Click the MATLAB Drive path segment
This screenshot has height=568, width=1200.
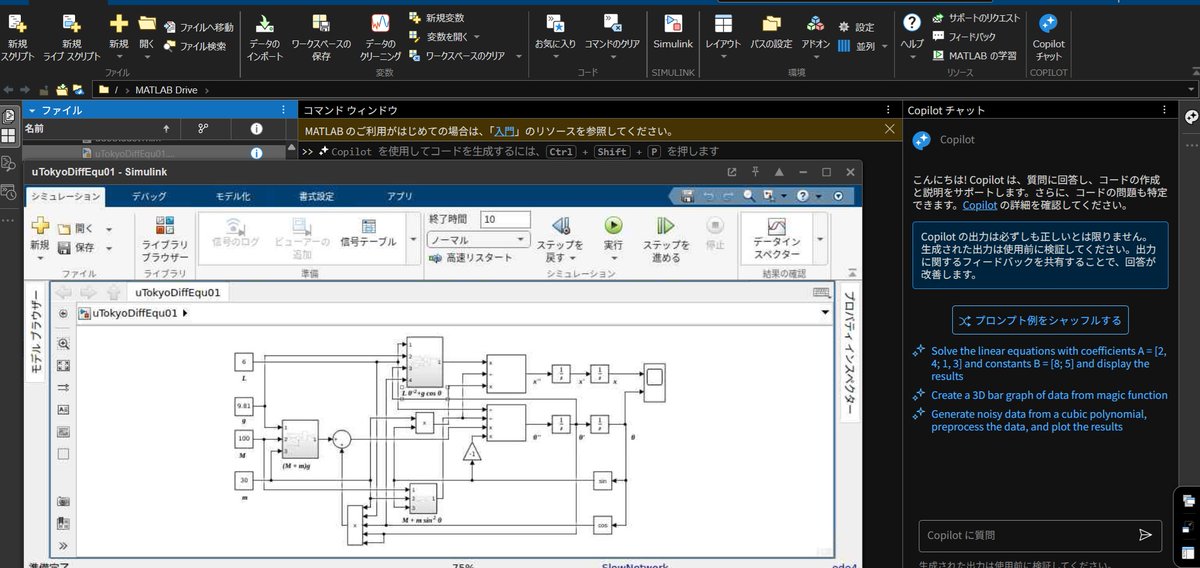167,90
